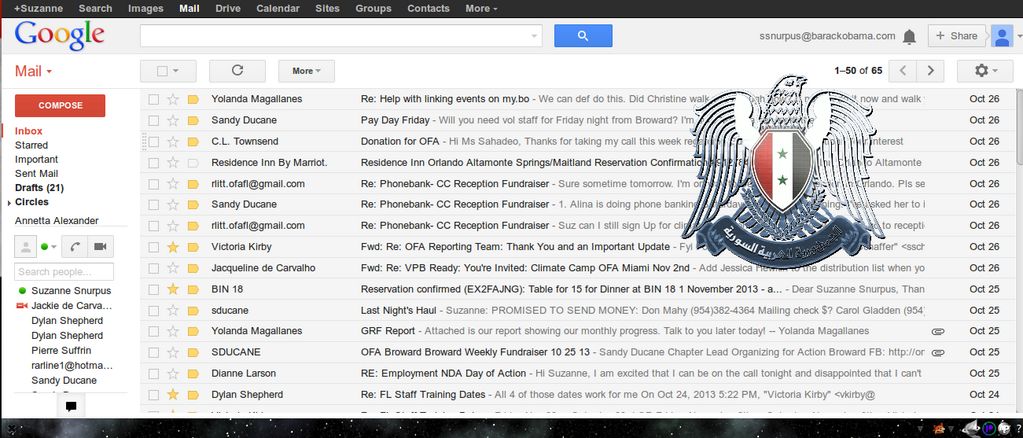Open Groups from the top bar
Viewport: 1023px width, 438px height.
tap(373, 8)
